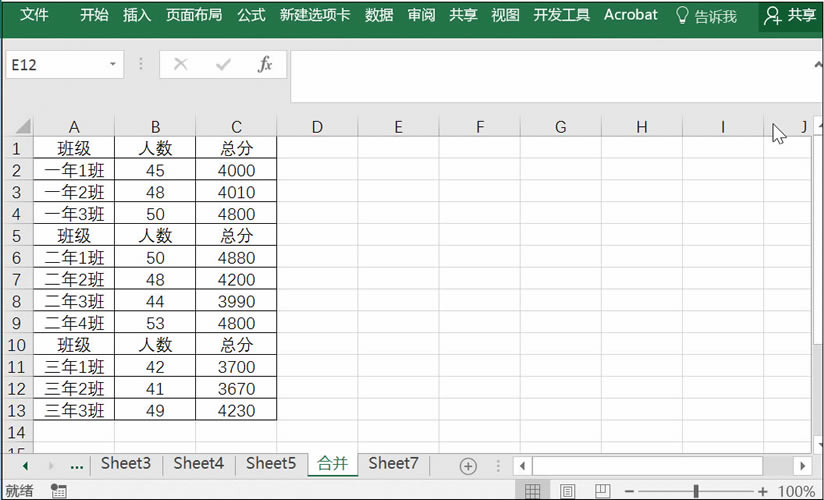824x500 pixels.
Task: Select column D header
Action: coord(317,127)
